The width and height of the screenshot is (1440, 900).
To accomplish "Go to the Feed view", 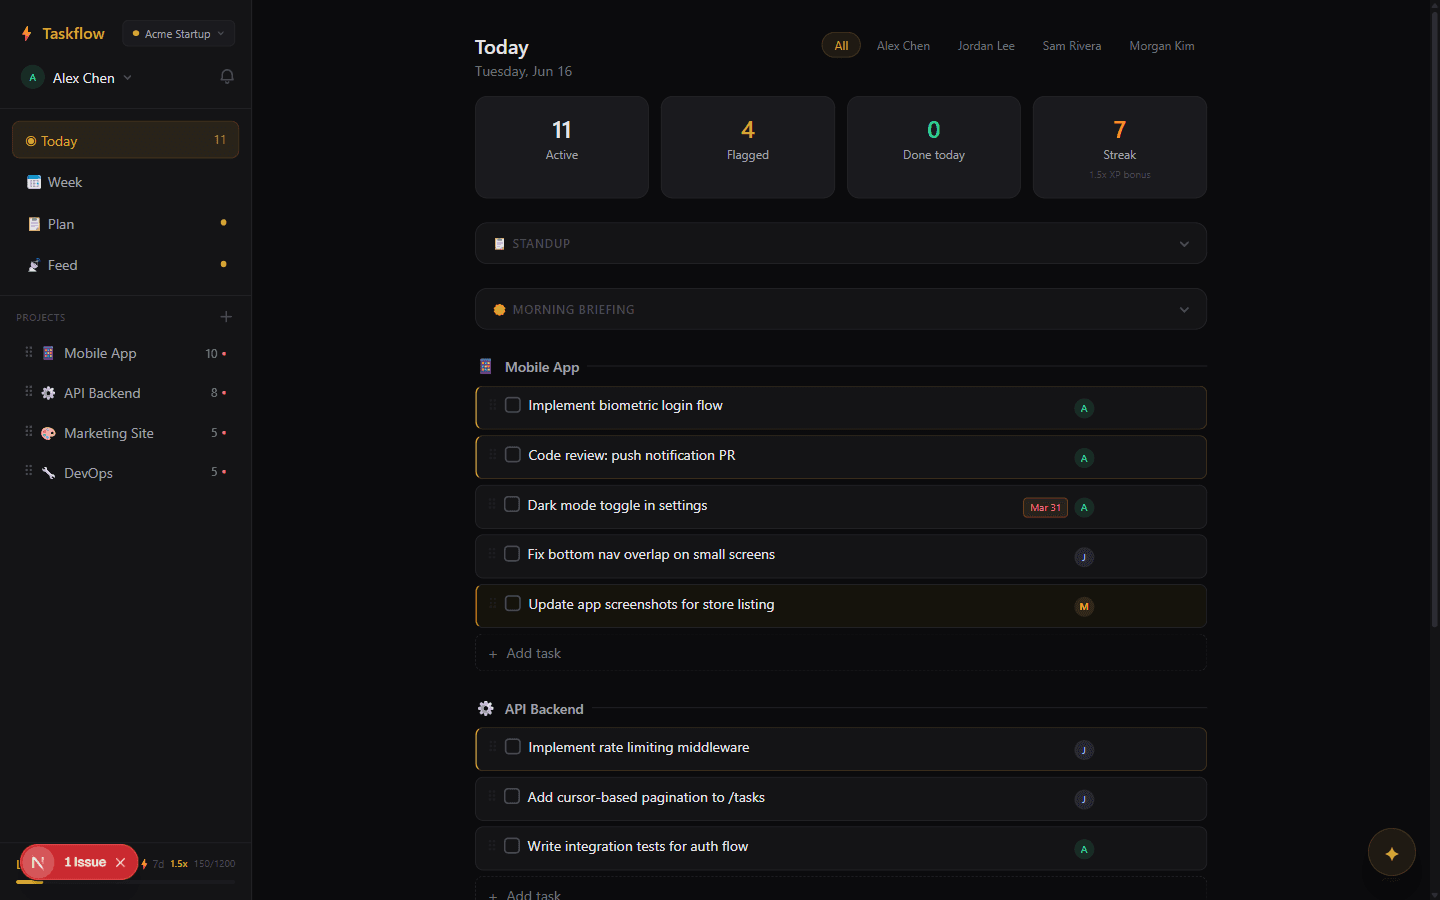I will point(125,265).
